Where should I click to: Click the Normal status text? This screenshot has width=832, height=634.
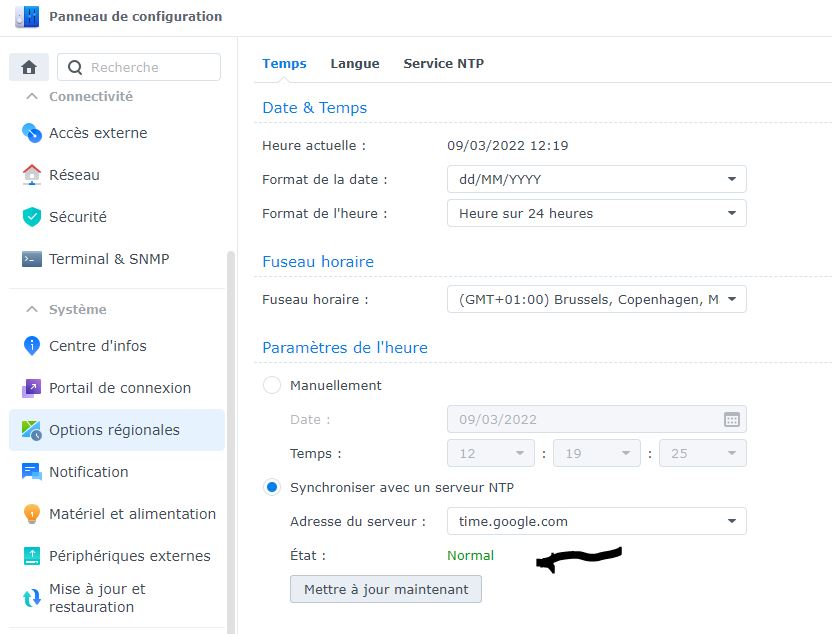coord(470,555)
